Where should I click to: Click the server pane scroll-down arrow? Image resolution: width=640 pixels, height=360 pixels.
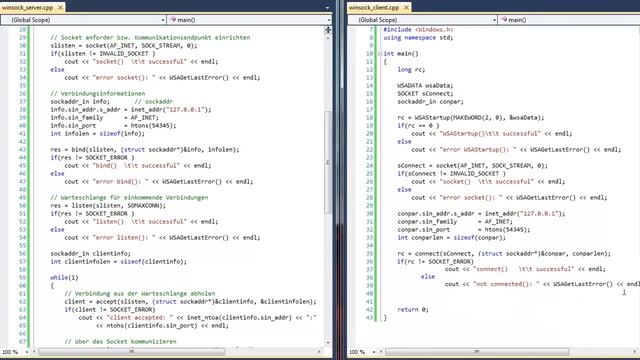coord(328,342)
